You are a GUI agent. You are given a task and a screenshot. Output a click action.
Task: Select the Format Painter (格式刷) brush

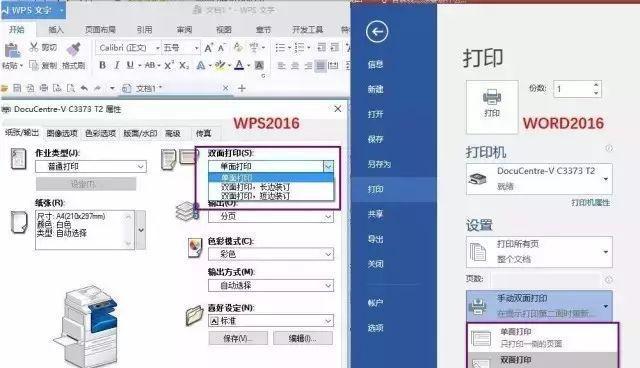point(73,49)
